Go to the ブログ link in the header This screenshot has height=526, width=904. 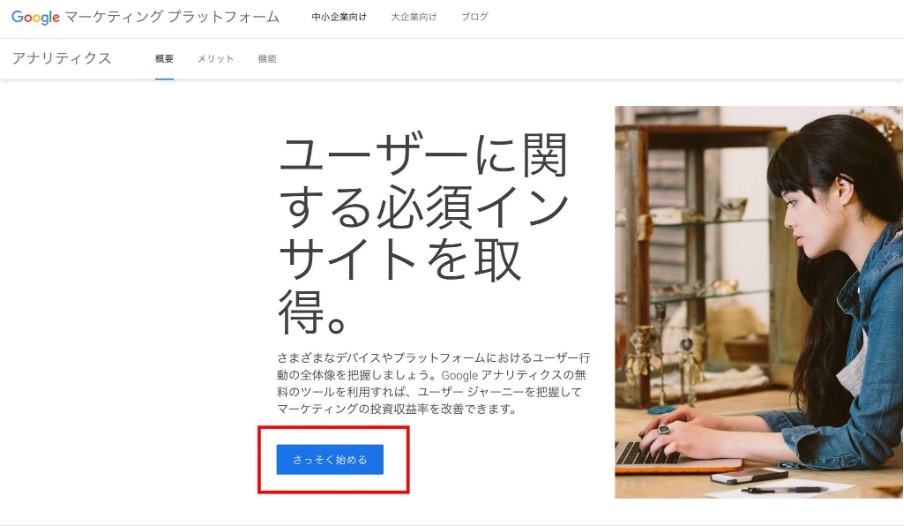[474, 17]
